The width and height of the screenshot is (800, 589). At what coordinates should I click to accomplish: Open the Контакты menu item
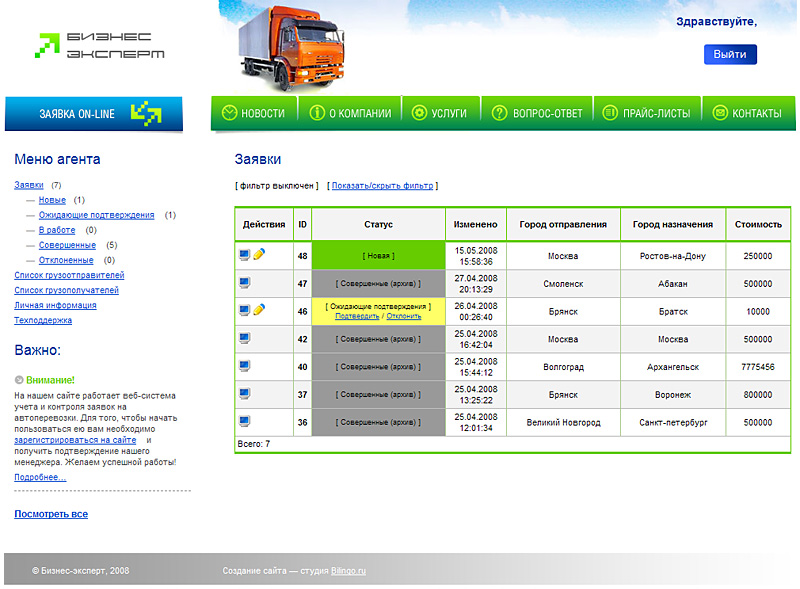point(747,113)
